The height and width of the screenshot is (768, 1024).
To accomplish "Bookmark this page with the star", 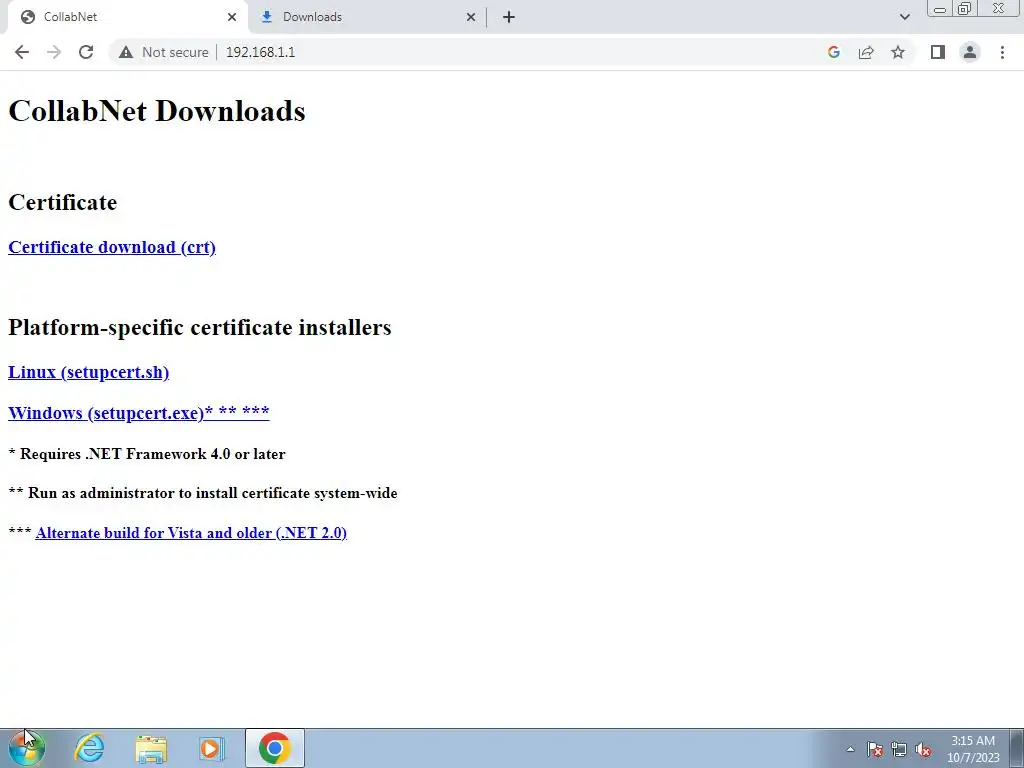I will 898,52.
